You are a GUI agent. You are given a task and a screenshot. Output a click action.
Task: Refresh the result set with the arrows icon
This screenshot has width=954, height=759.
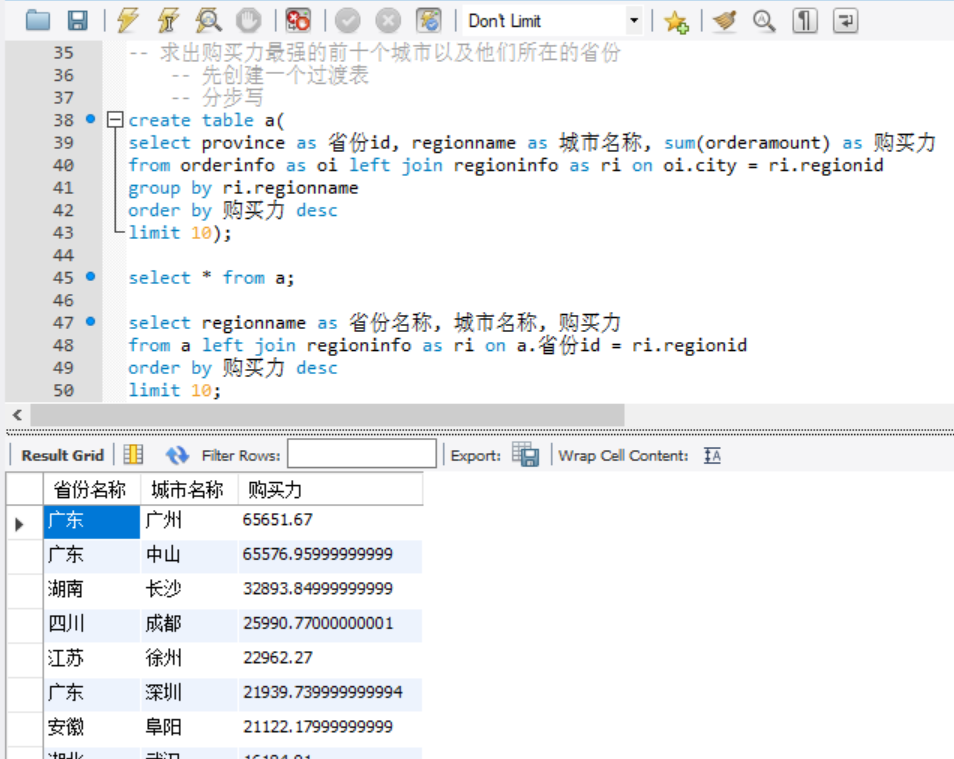tap(177, 455)
